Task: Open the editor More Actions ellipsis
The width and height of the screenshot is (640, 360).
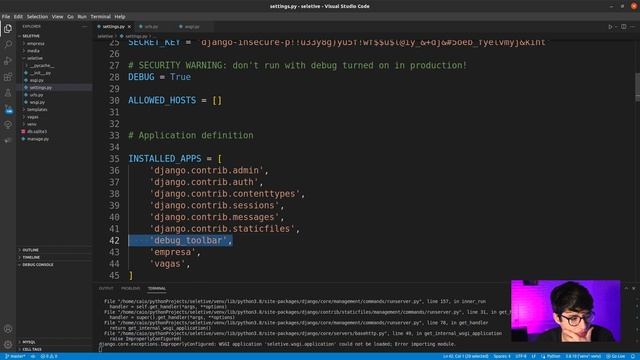Action: pyautogui.click(x=633, y=27)
